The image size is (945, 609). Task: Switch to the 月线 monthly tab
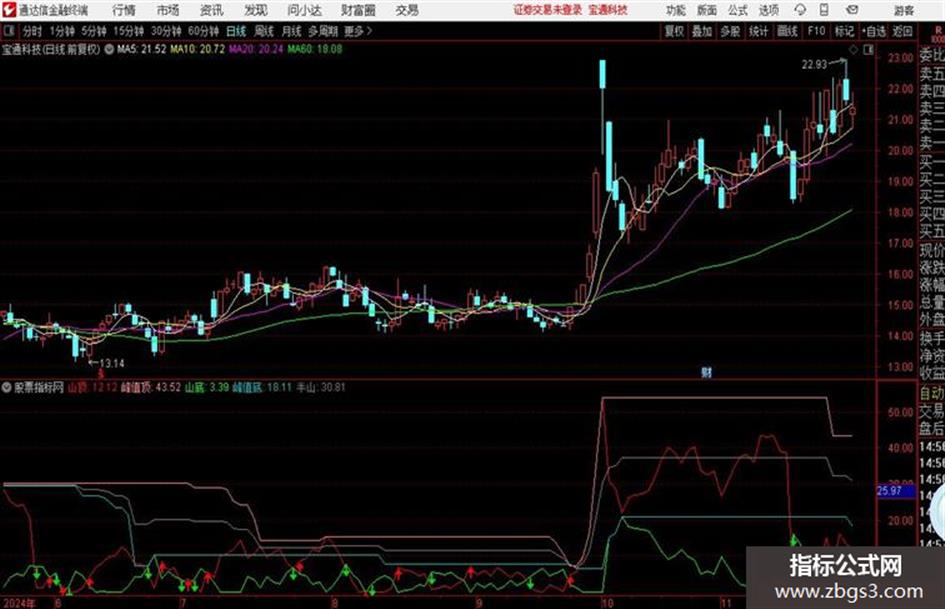292,31
